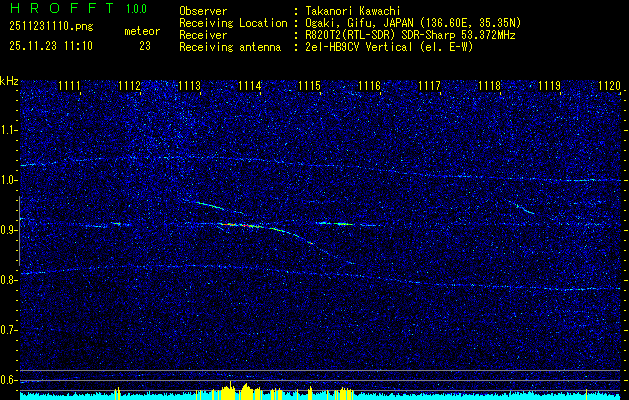This screenshot has width=629, height=400.
Task: Click the 1117 time marker
Action: point(429,85)
